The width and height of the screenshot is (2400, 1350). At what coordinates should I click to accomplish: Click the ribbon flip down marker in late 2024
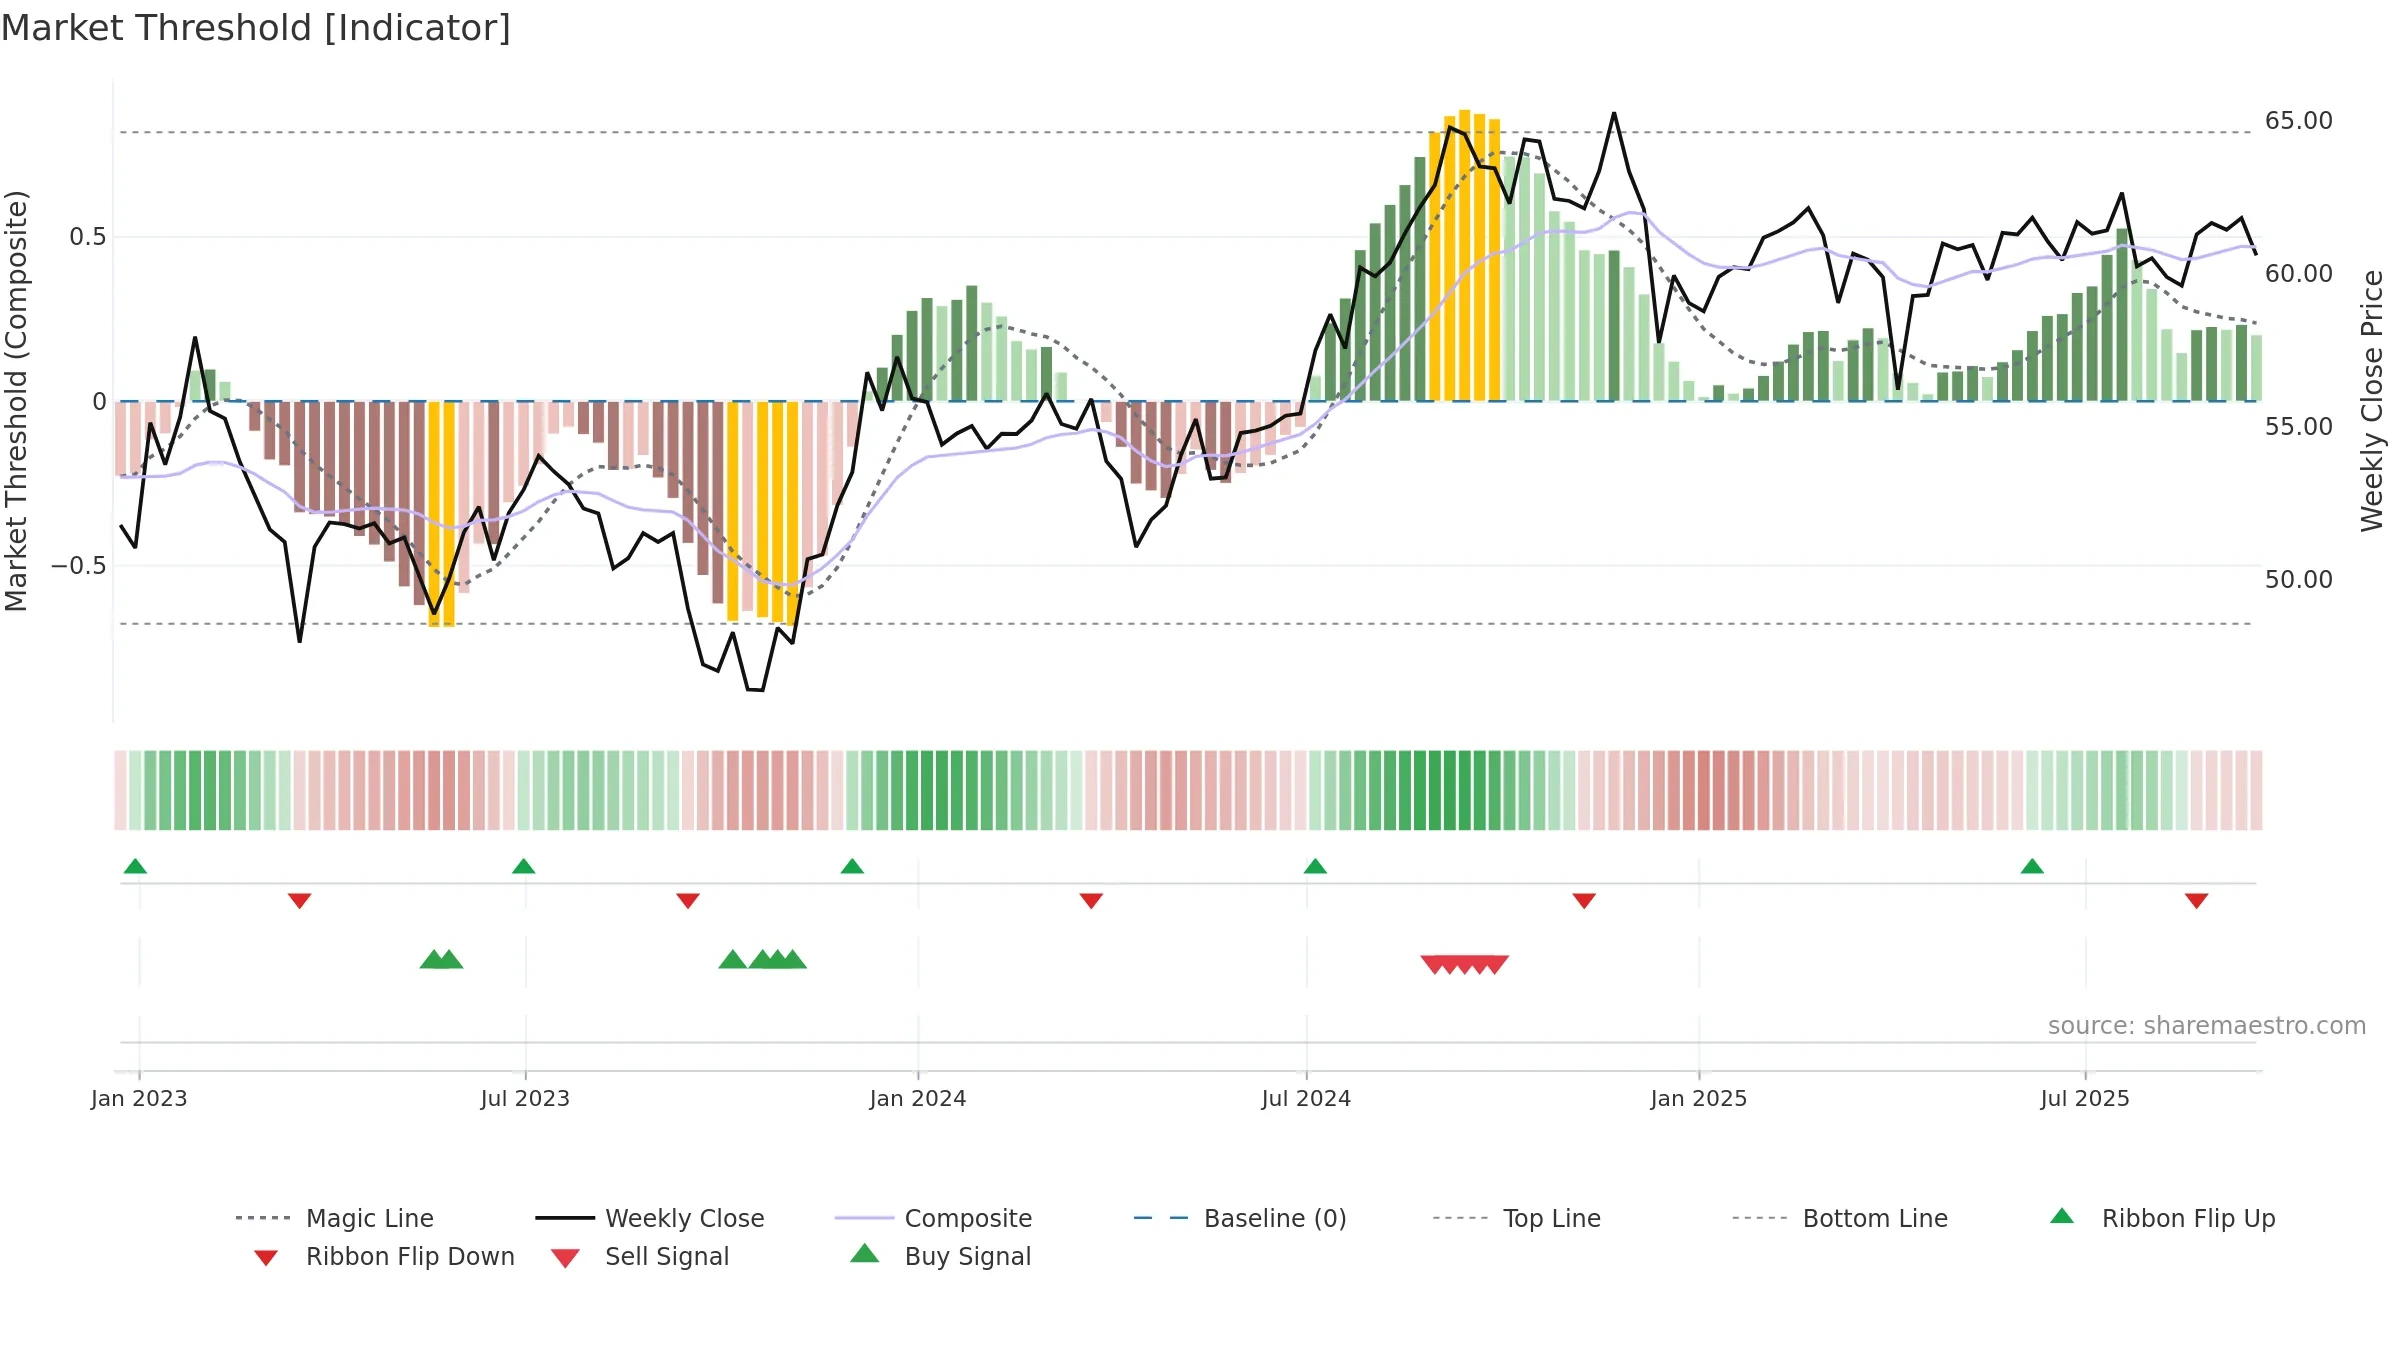coord(1584,901)
